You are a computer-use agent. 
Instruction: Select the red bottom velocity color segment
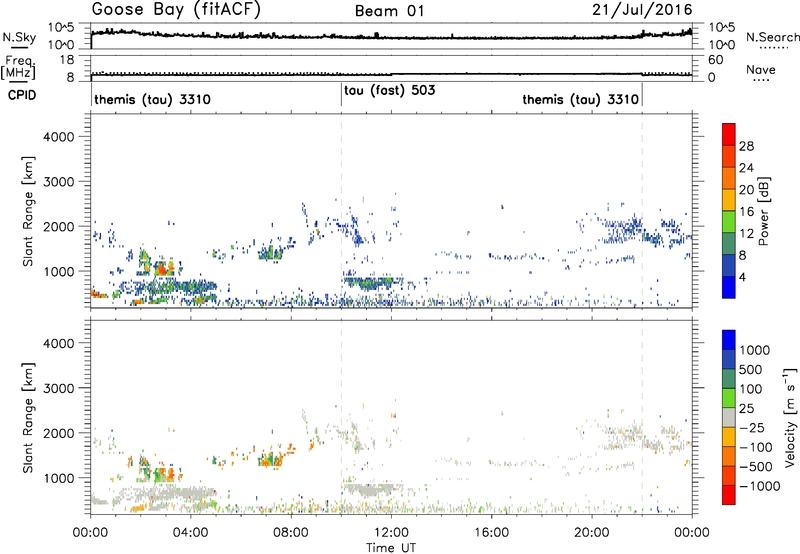(729, 495)
